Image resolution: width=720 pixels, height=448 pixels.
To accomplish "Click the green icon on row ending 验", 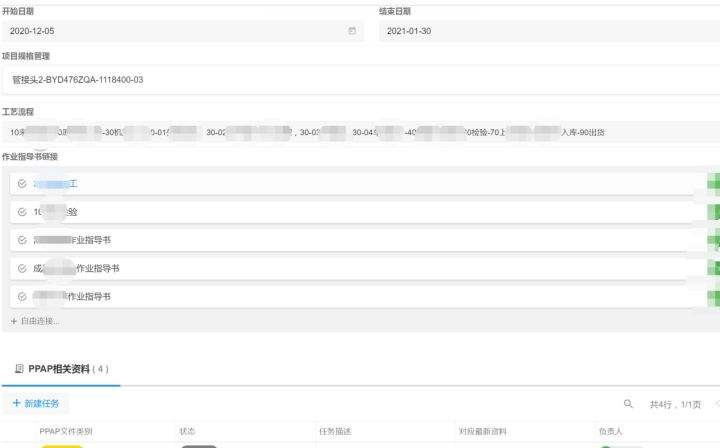I will coord(714,212).
